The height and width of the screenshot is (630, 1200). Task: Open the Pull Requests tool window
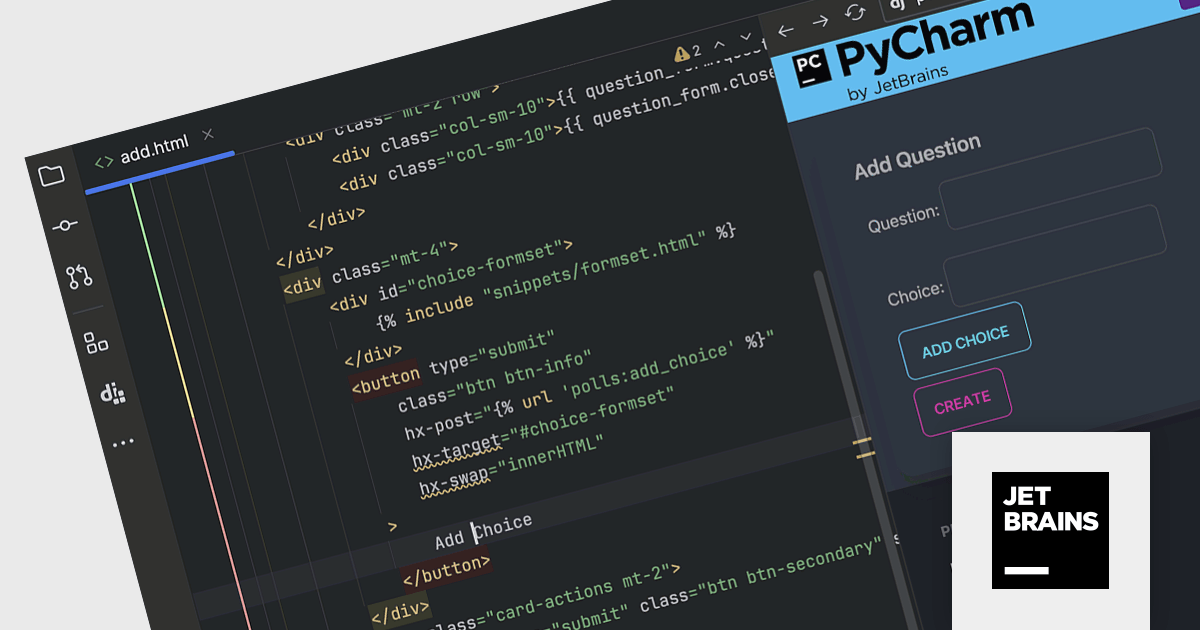(79, 277)
